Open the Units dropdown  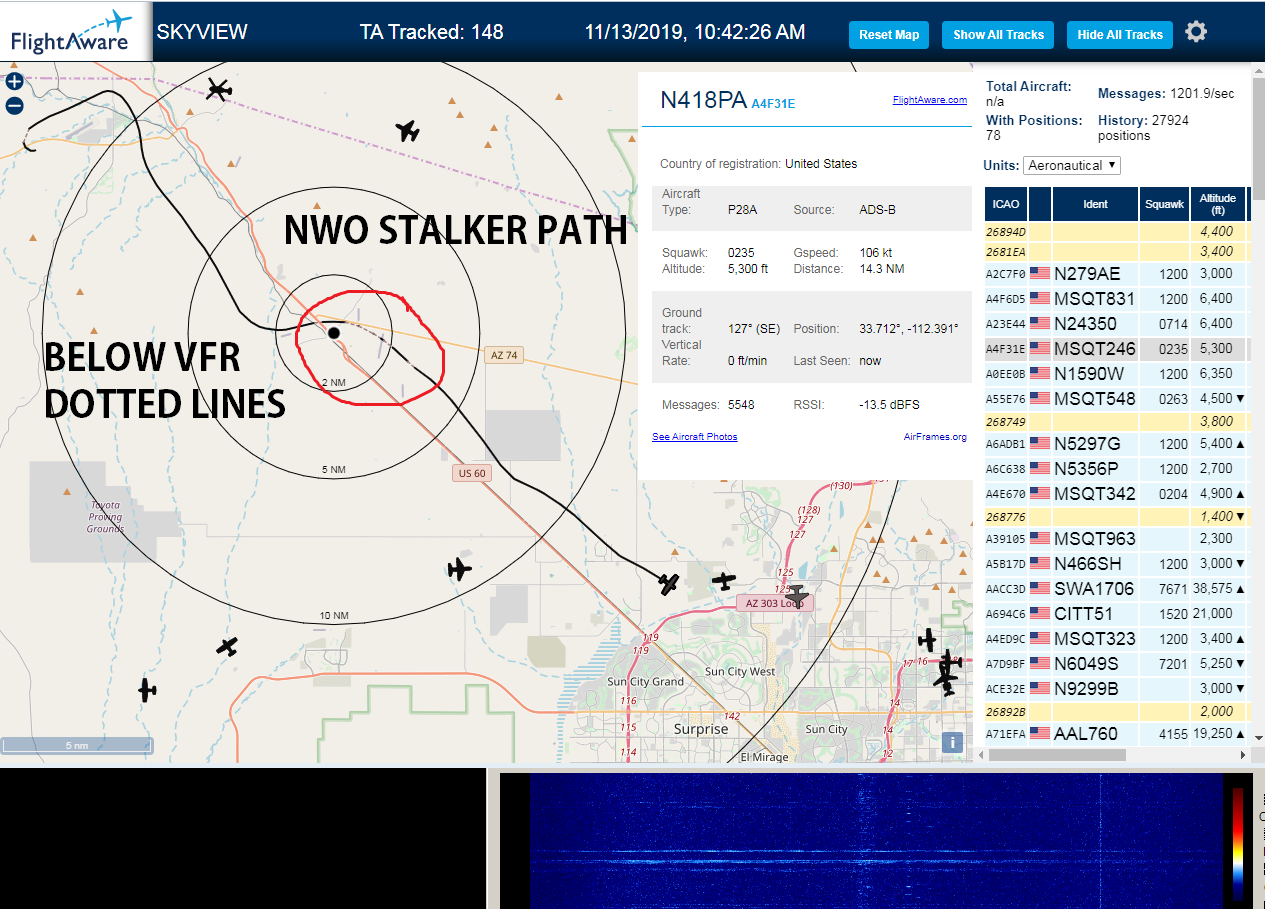click(x=1072, y=165)
